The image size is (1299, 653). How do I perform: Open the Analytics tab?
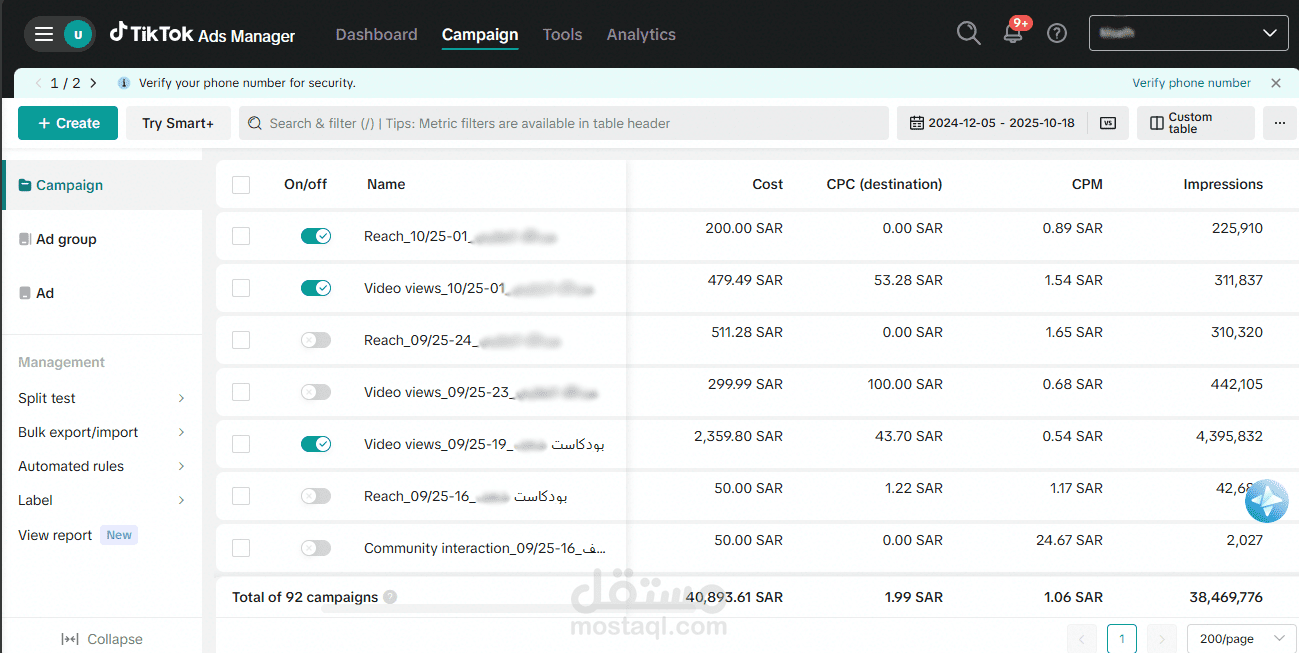pyautogui.click(x=641, y=34)
